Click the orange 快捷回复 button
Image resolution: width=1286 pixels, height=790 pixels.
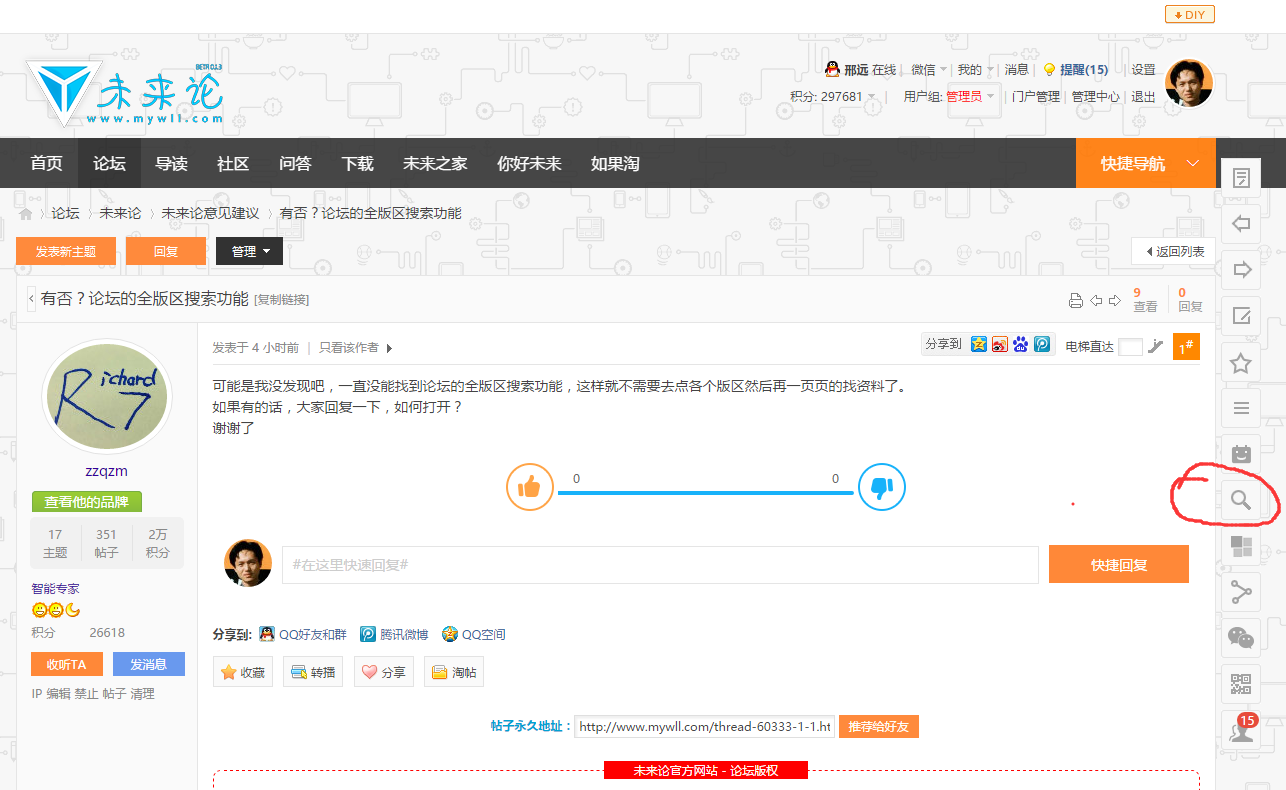[1118, 565]
